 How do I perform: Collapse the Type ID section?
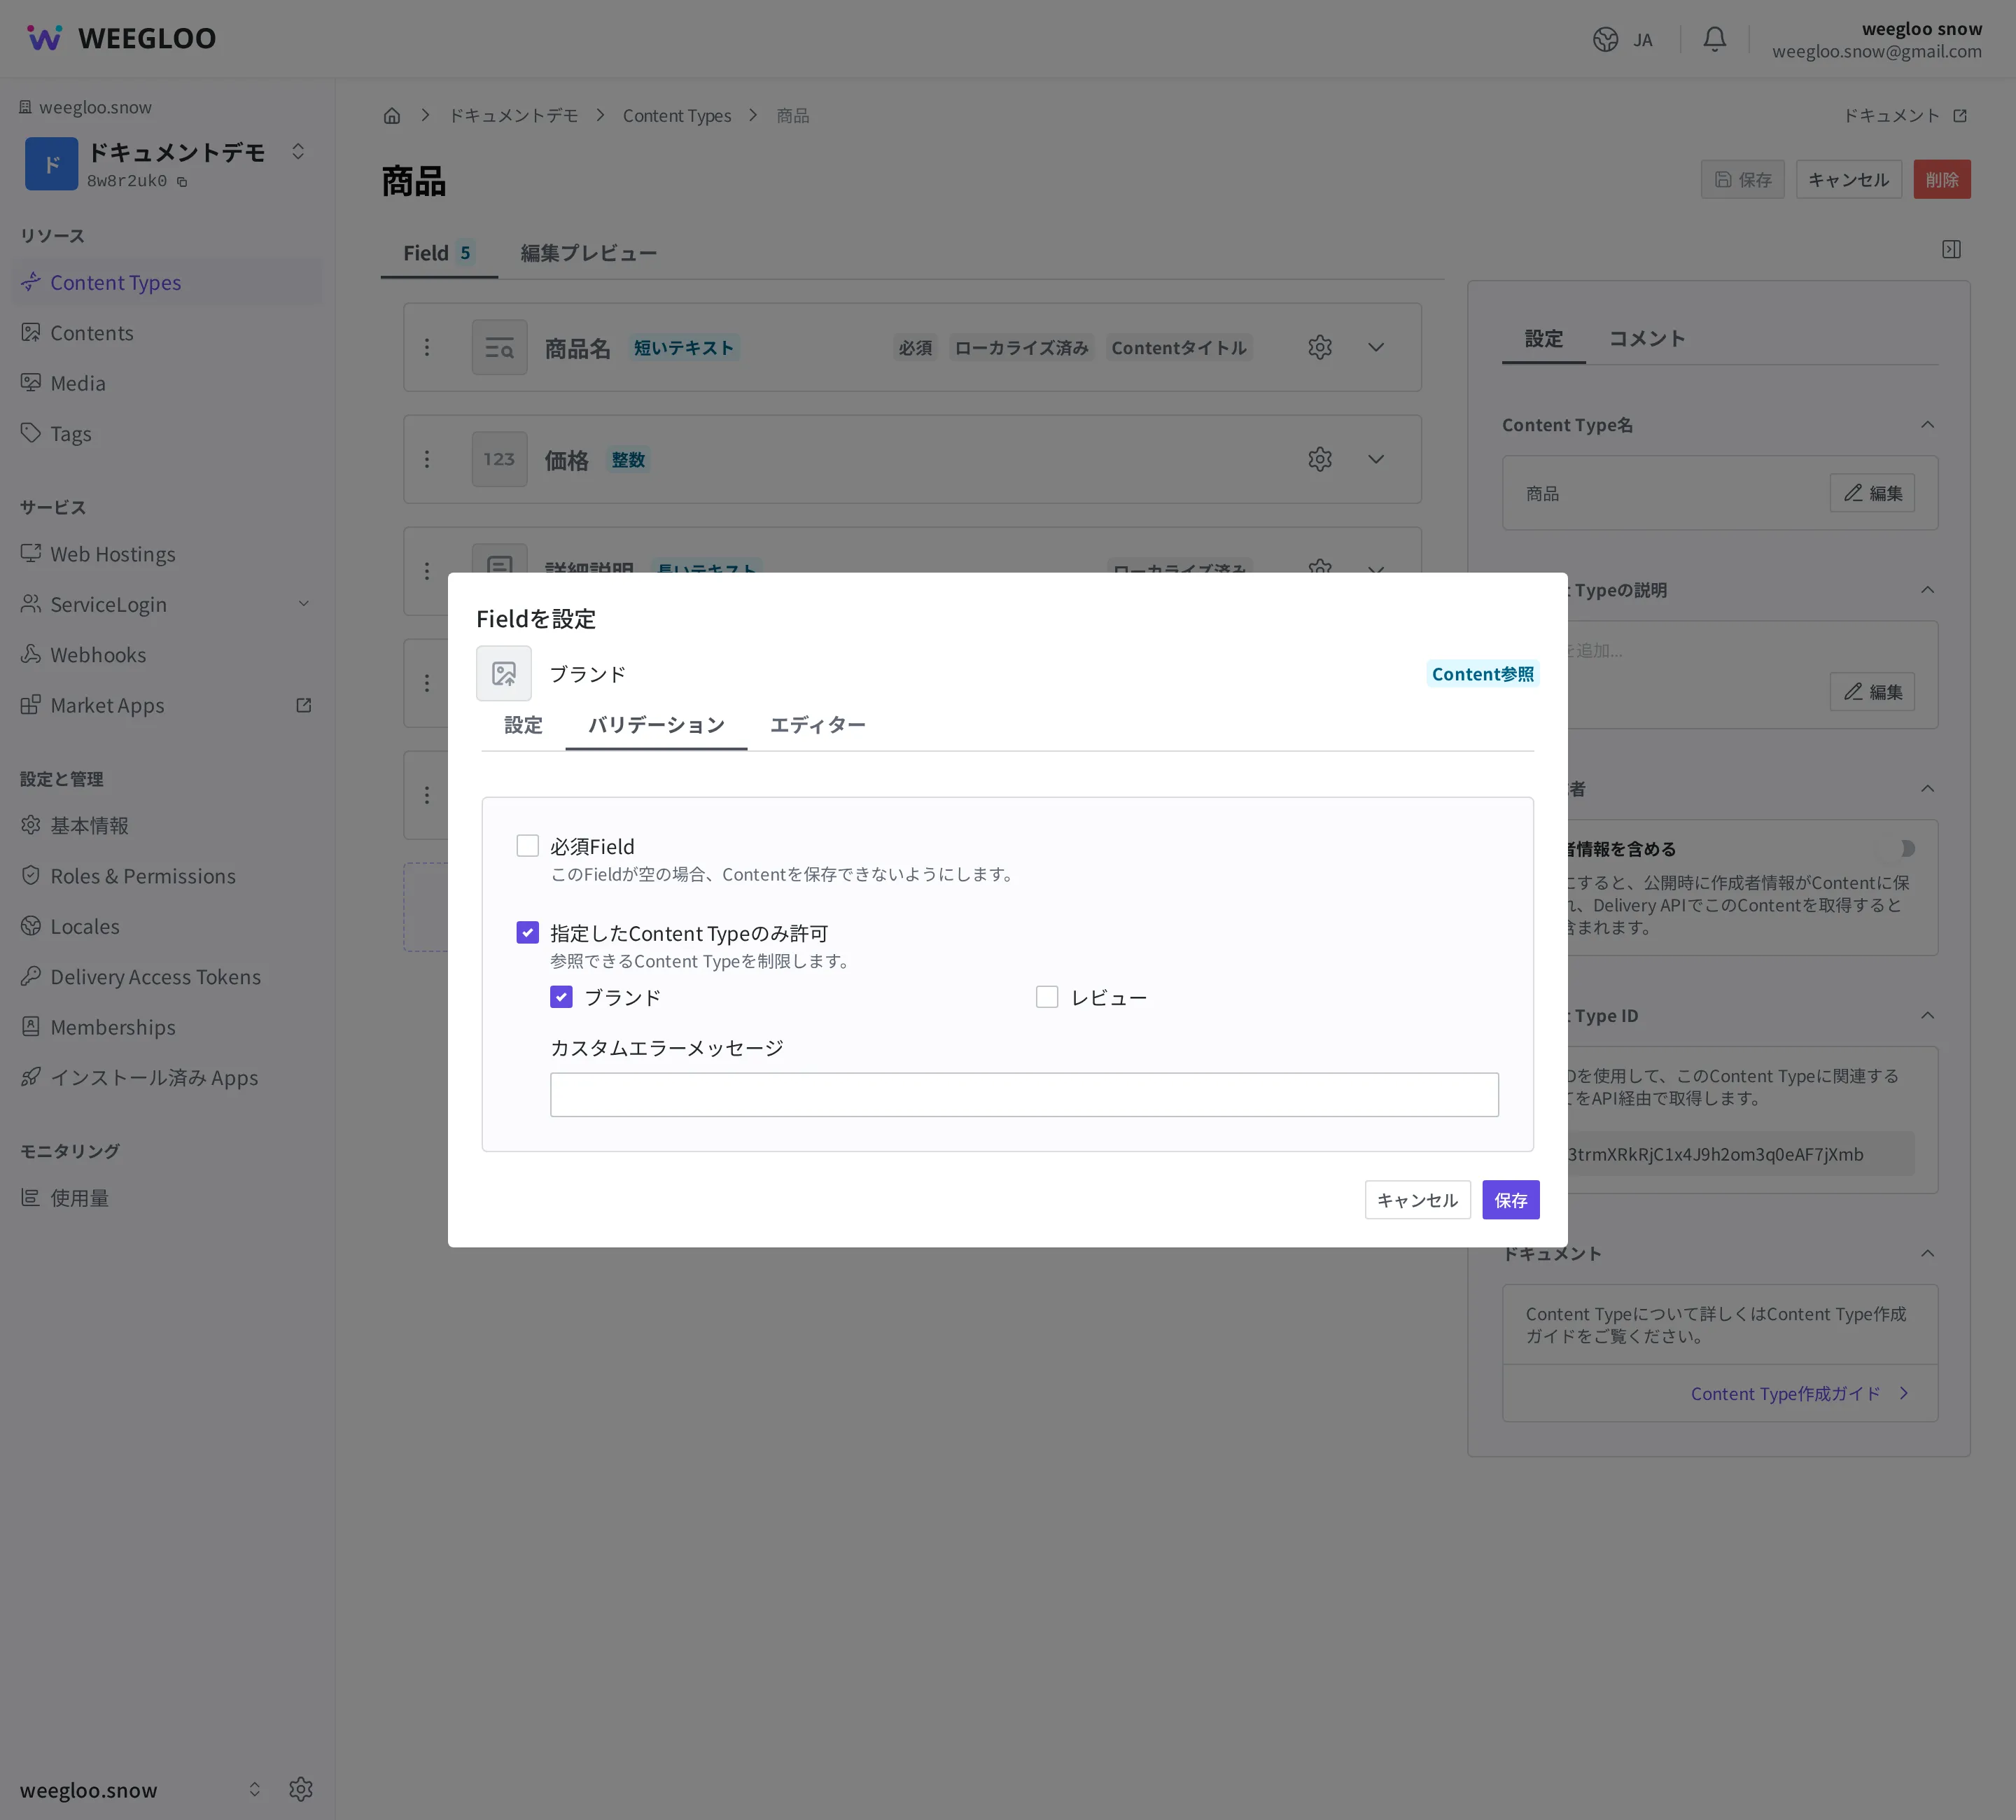tap(1927, 1016)
